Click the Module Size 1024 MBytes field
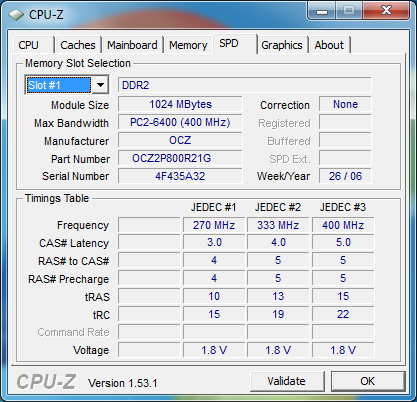Viewport: 417px width, 402px height. click(180, 104)
